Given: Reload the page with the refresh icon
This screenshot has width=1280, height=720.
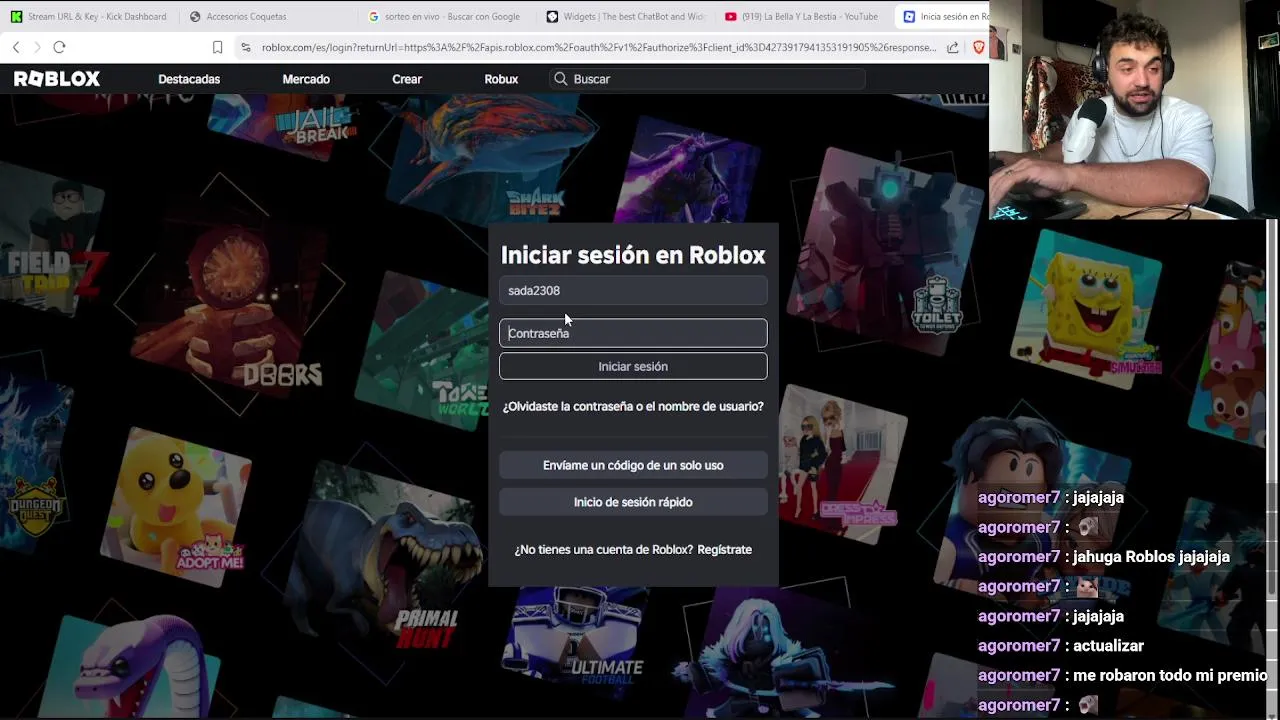Looking at the screenshot, I should [x=59, y=47].
